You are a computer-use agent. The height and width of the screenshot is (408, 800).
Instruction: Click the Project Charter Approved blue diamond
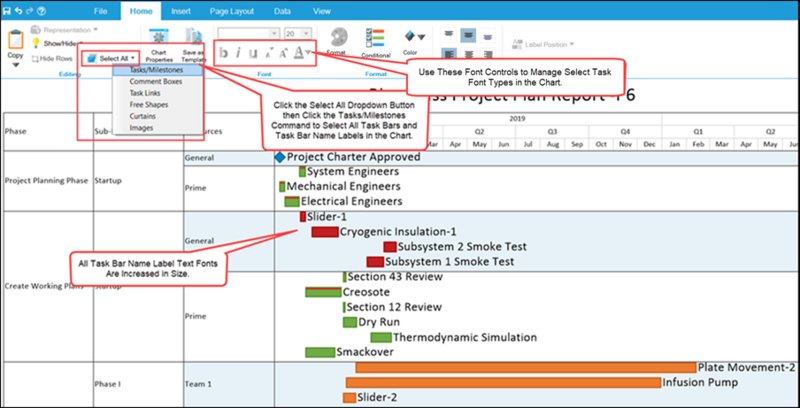(x=280, y=158)
